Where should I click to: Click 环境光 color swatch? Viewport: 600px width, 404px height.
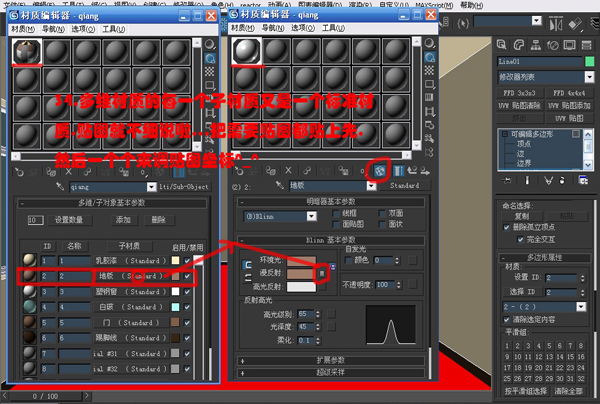(x=302, y=261)
